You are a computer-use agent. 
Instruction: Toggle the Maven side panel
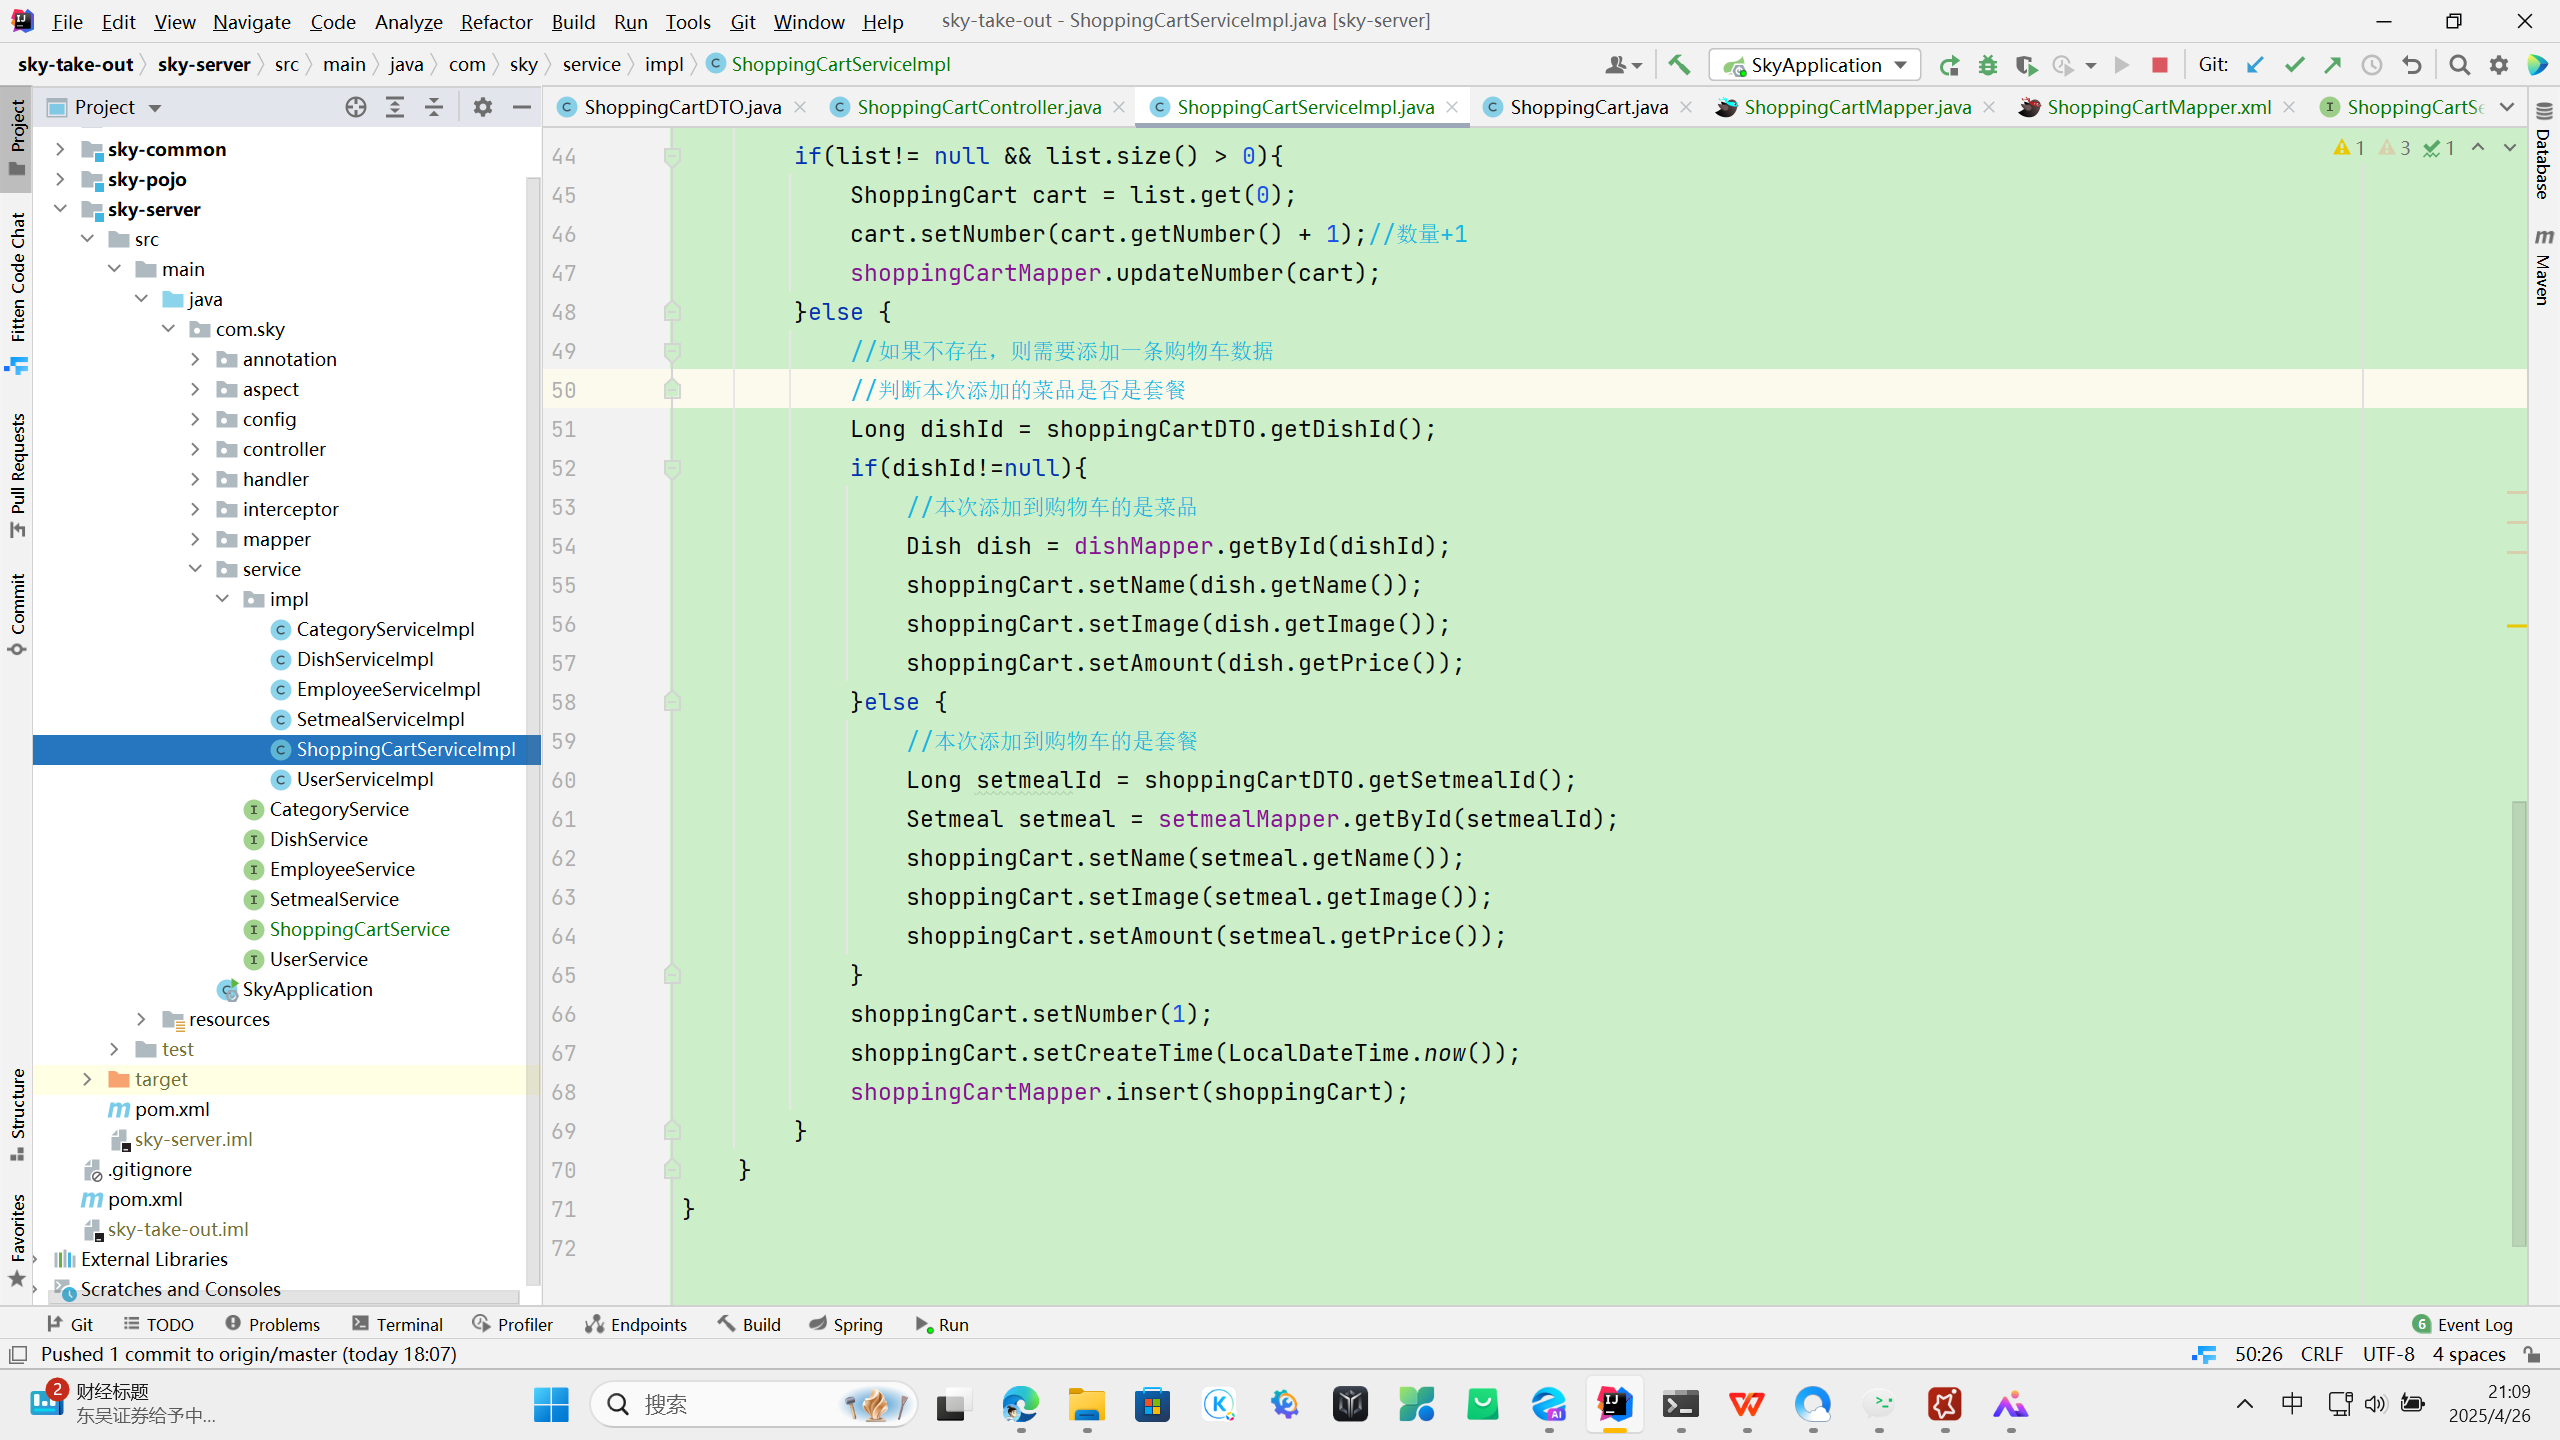coord(2543,268)
